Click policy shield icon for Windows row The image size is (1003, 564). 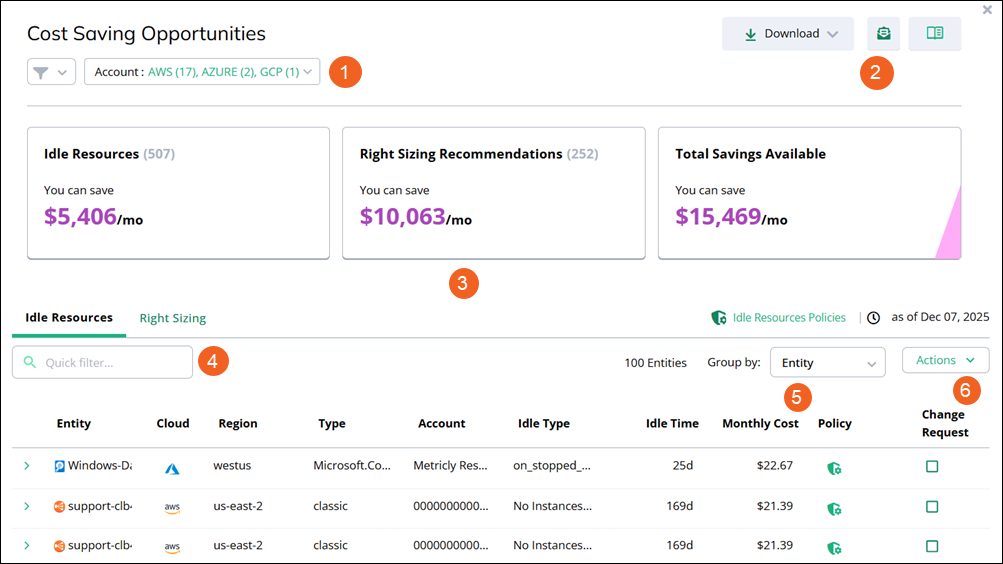coord(833,467)
